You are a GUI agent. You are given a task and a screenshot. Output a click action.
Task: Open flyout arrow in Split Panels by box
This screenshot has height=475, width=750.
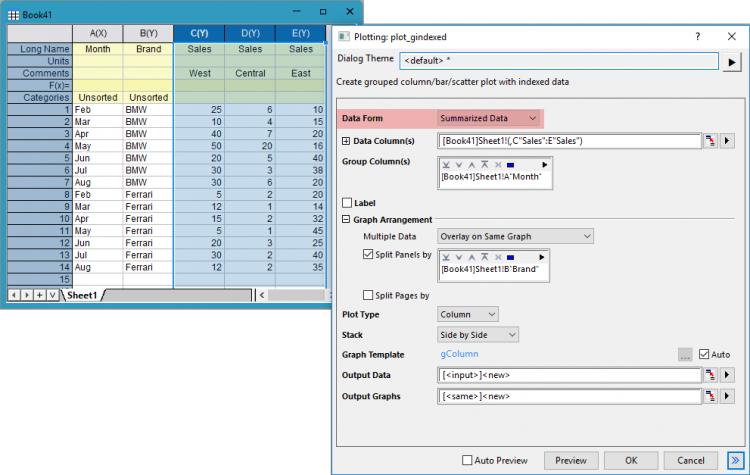(541, 257)
